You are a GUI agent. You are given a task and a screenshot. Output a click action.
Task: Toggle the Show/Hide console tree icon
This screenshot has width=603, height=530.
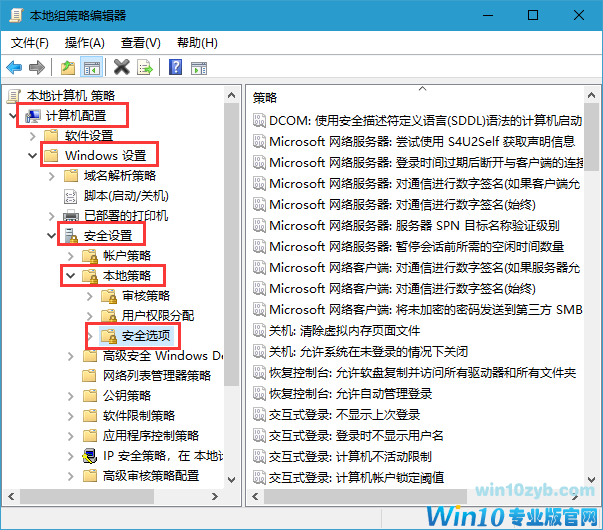click(x=92, y=68)
